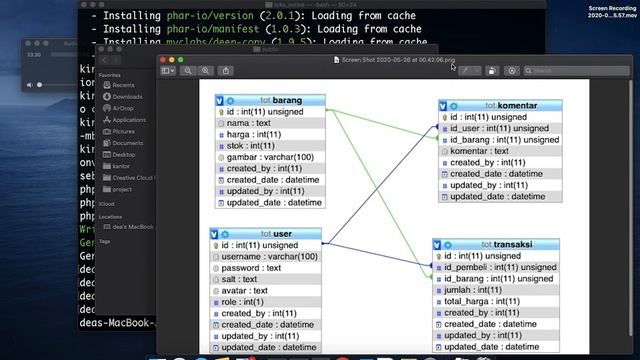Click the gear icon on the barang table
640x360 pixels.
point(230,100)
